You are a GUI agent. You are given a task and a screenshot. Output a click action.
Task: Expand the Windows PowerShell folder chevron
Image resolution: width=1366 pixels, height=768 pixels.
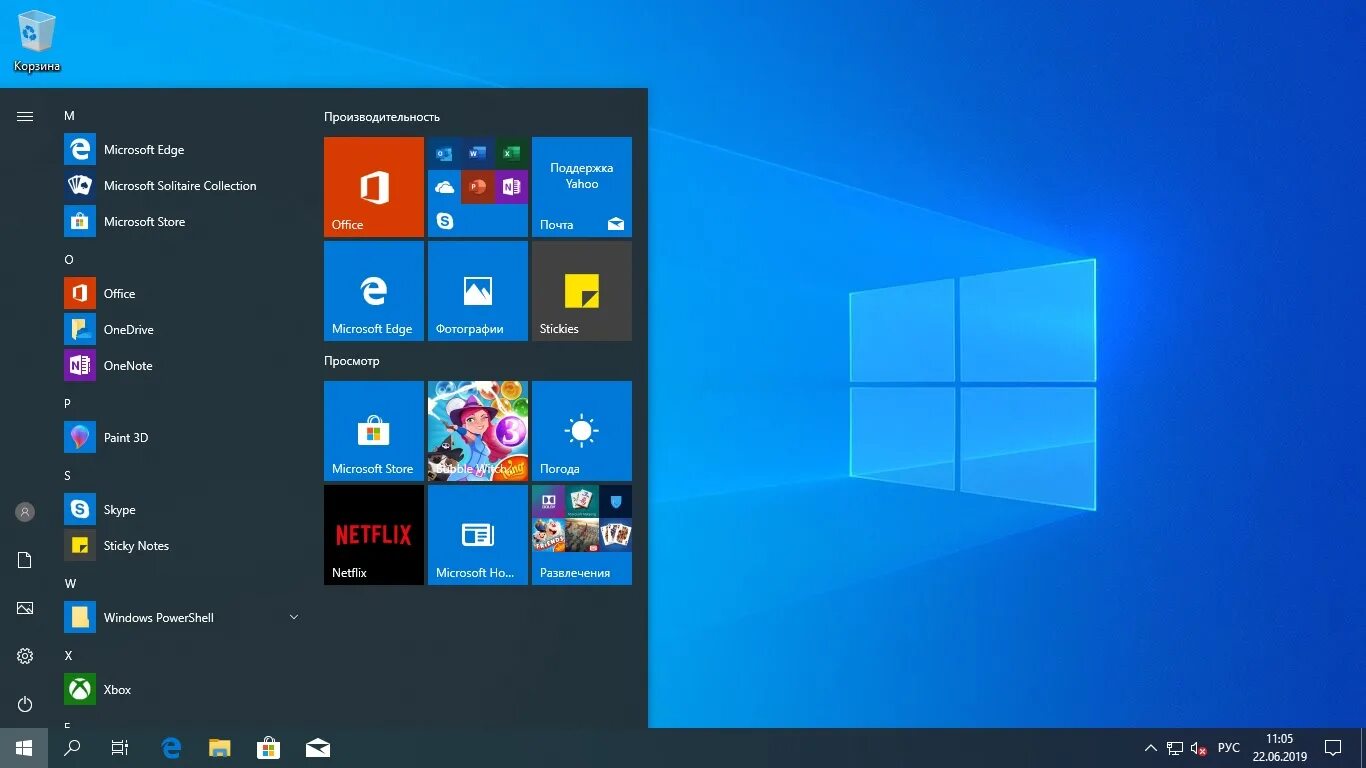tap(293, 617)
